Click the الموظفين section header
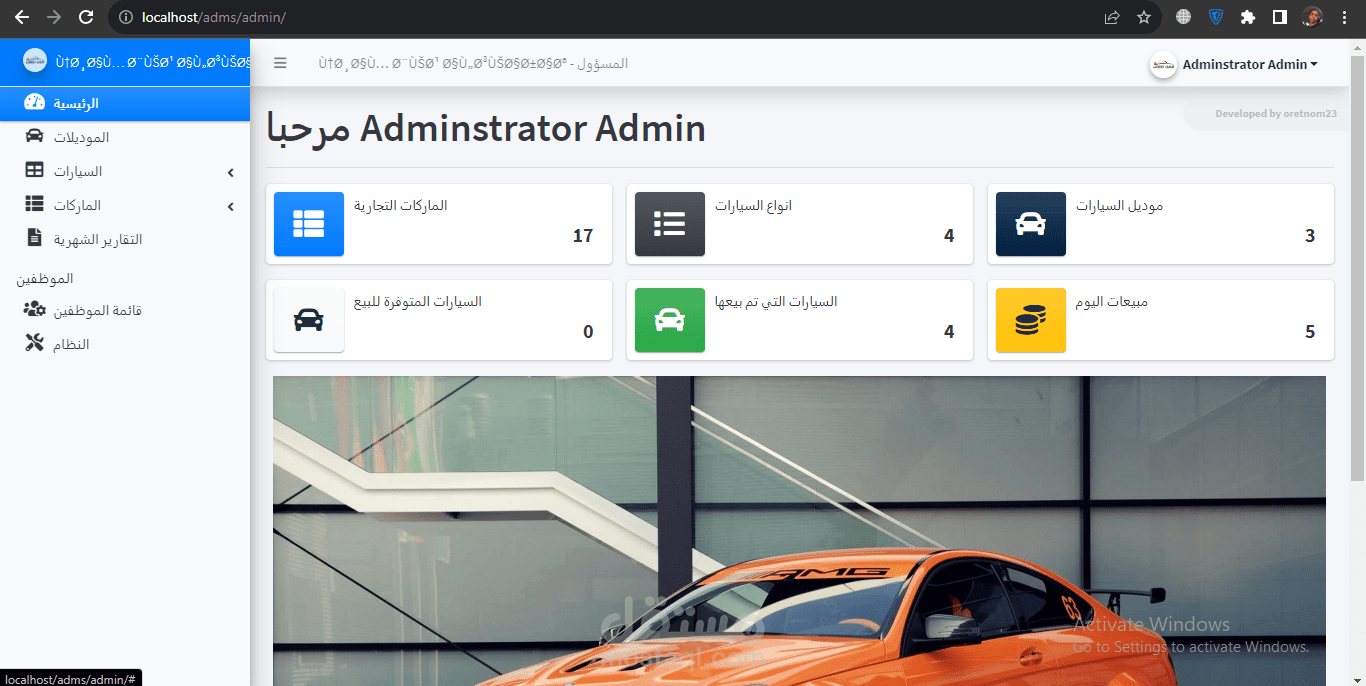1366x686 pixels. (x=45, y=278)
